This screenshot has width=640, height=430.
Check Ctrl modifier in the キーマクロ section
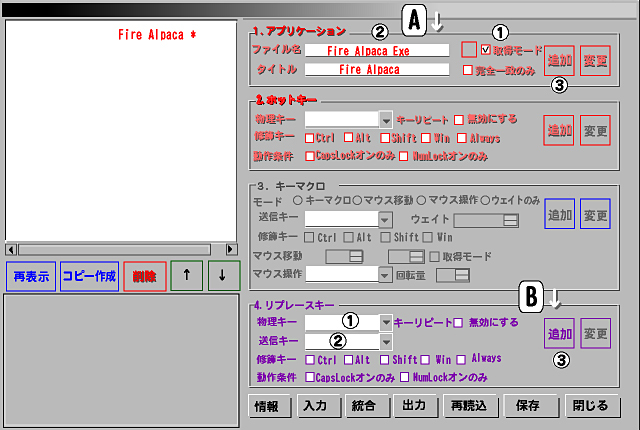[309, 237]
